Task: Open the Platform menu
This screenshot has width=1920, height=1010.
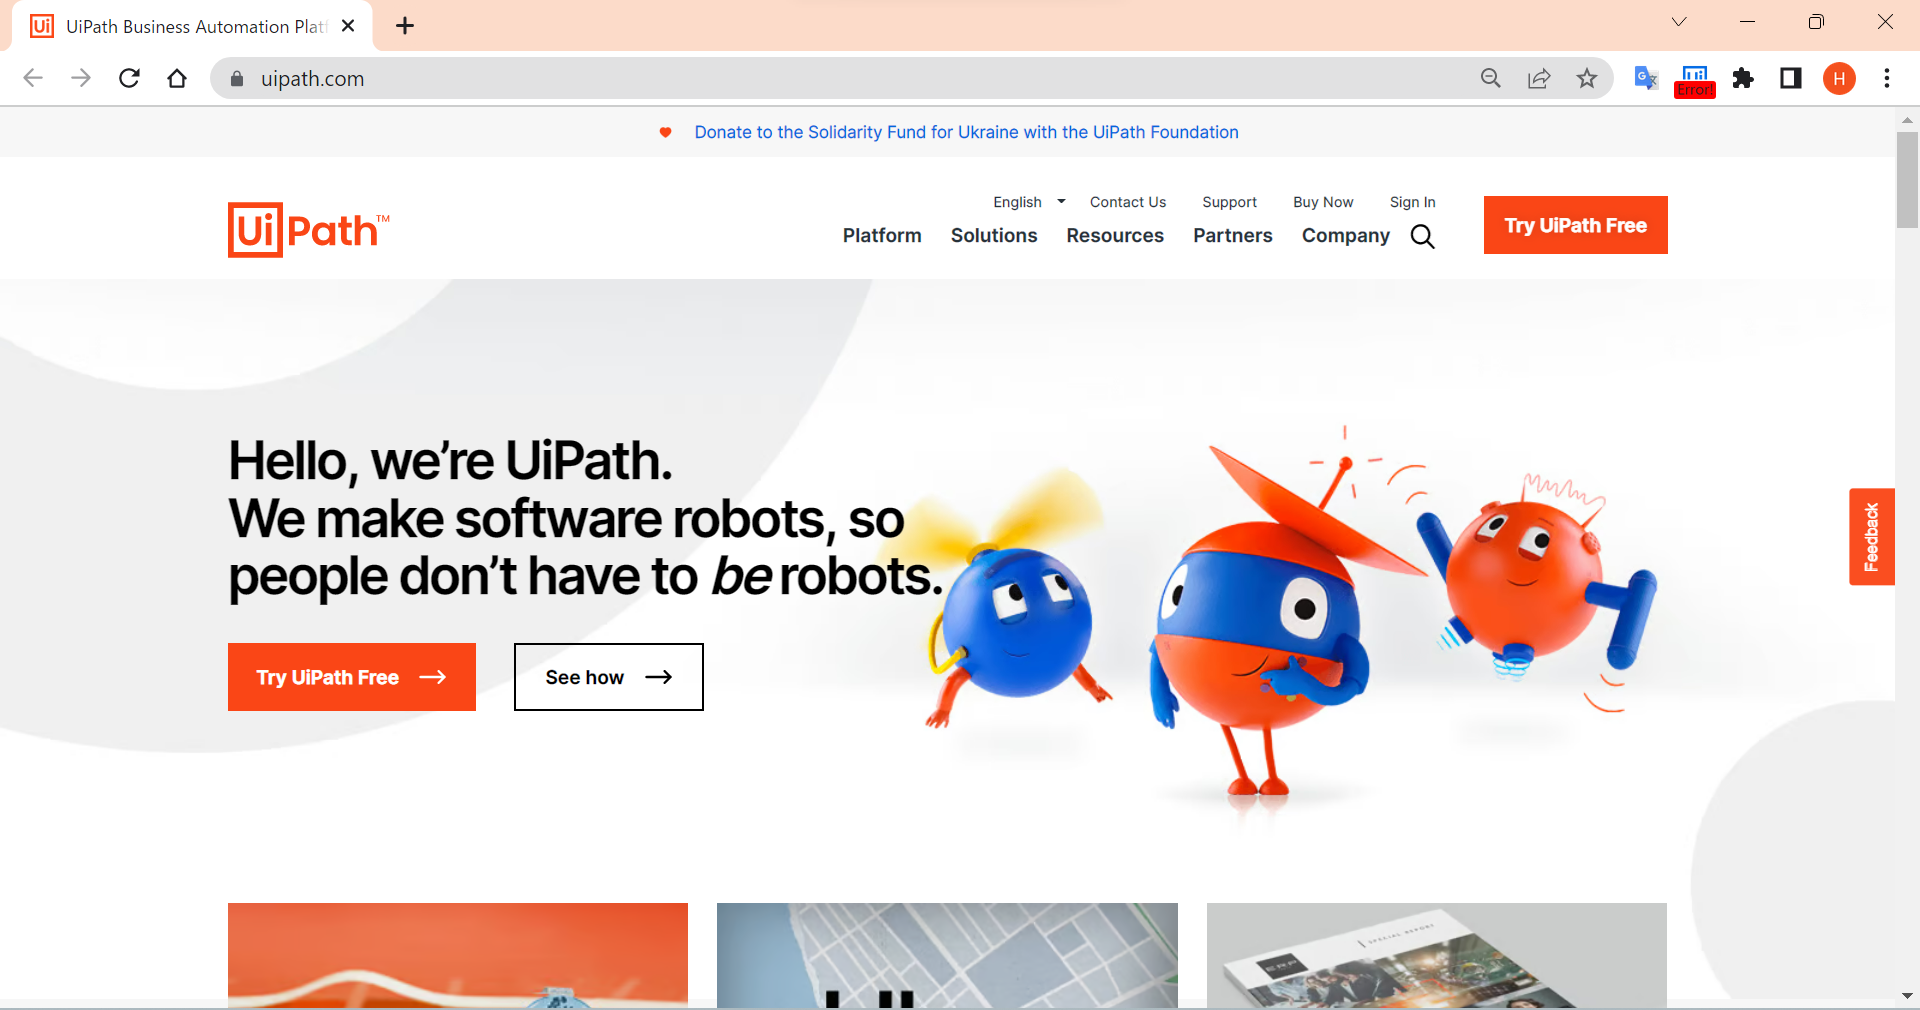Action: (882, 235)
